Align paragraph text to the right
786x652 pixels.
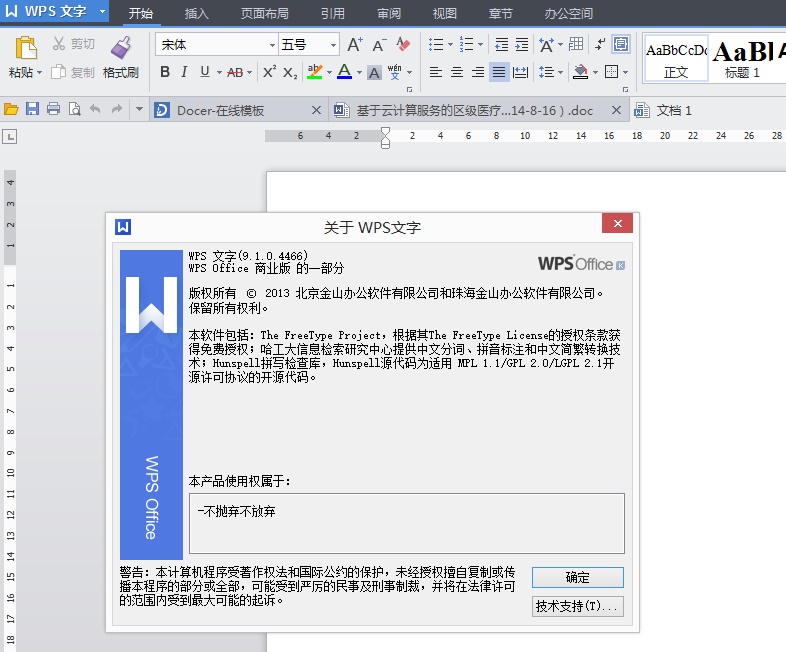point(478,73)
